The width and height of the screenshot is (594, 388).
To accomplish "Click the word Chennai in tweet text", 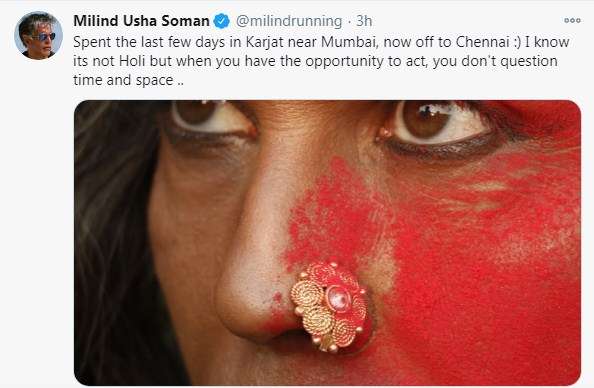I will [482, 42].
